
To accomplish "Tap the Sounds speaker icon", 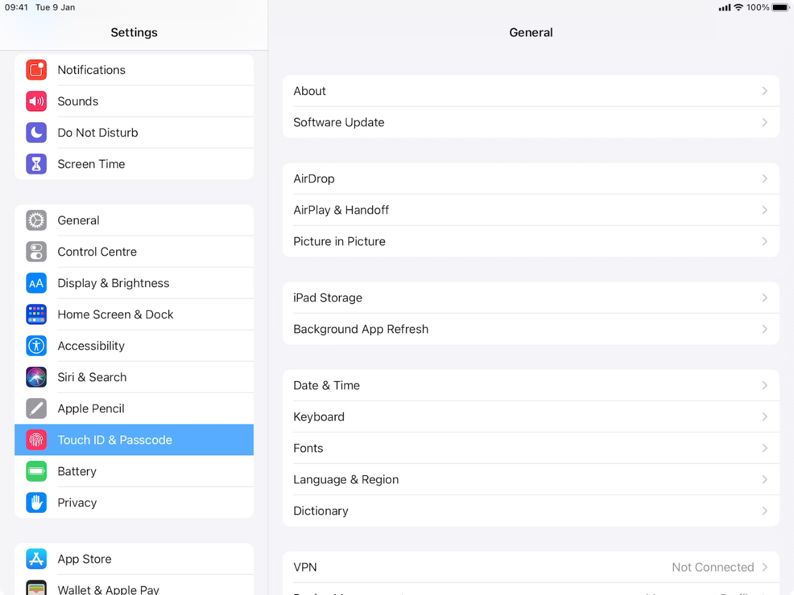I will pyautogui.click(x=36, y=101).
